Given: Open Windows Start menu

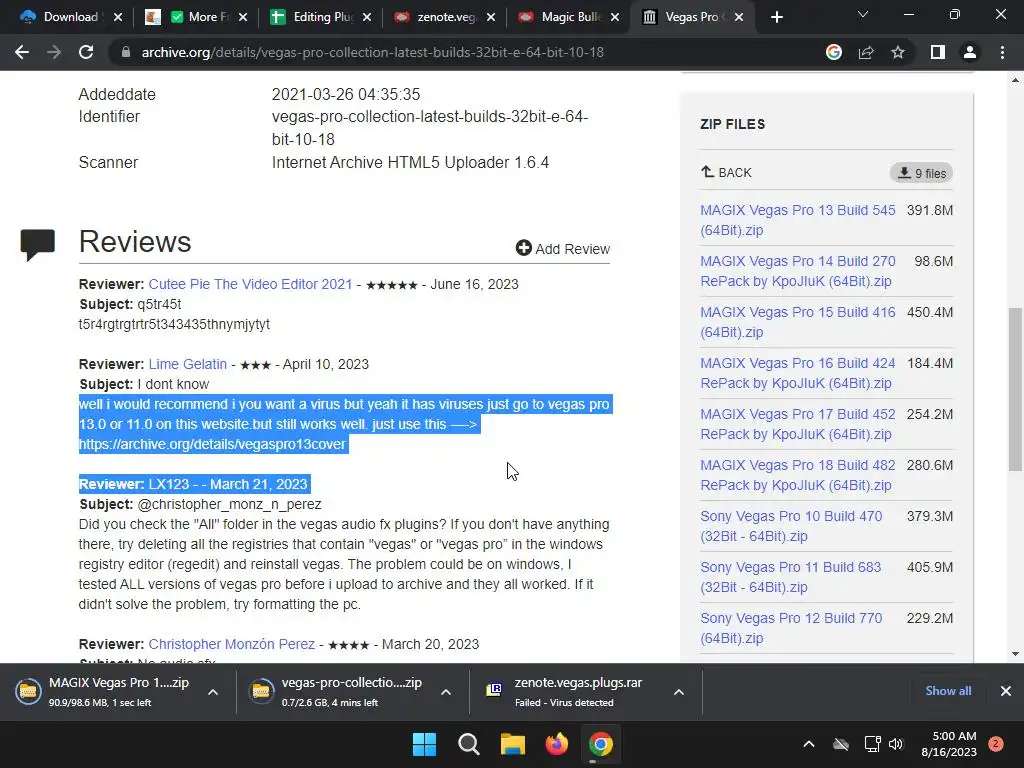Looking at the screenshot, I should click(x=424, y=744).
